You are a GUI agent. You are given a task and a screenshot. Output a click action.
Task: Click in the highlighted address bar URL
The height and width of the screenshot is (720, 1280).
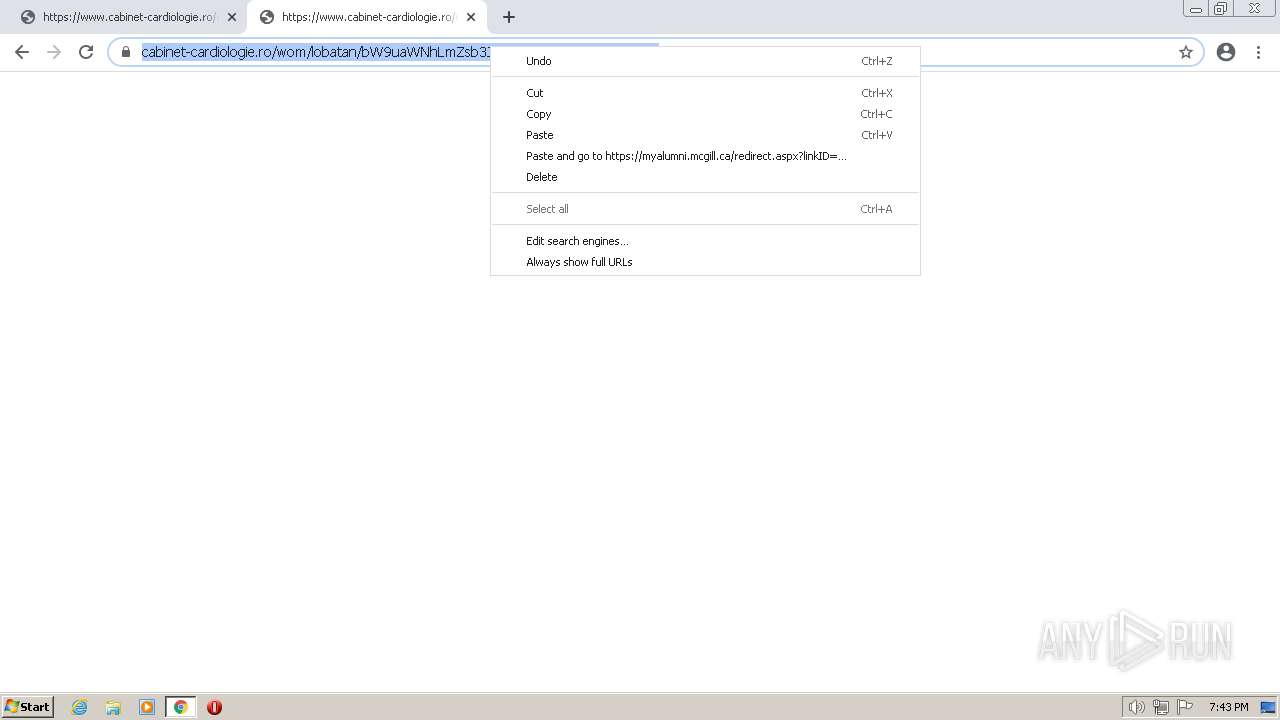(316, 52)
